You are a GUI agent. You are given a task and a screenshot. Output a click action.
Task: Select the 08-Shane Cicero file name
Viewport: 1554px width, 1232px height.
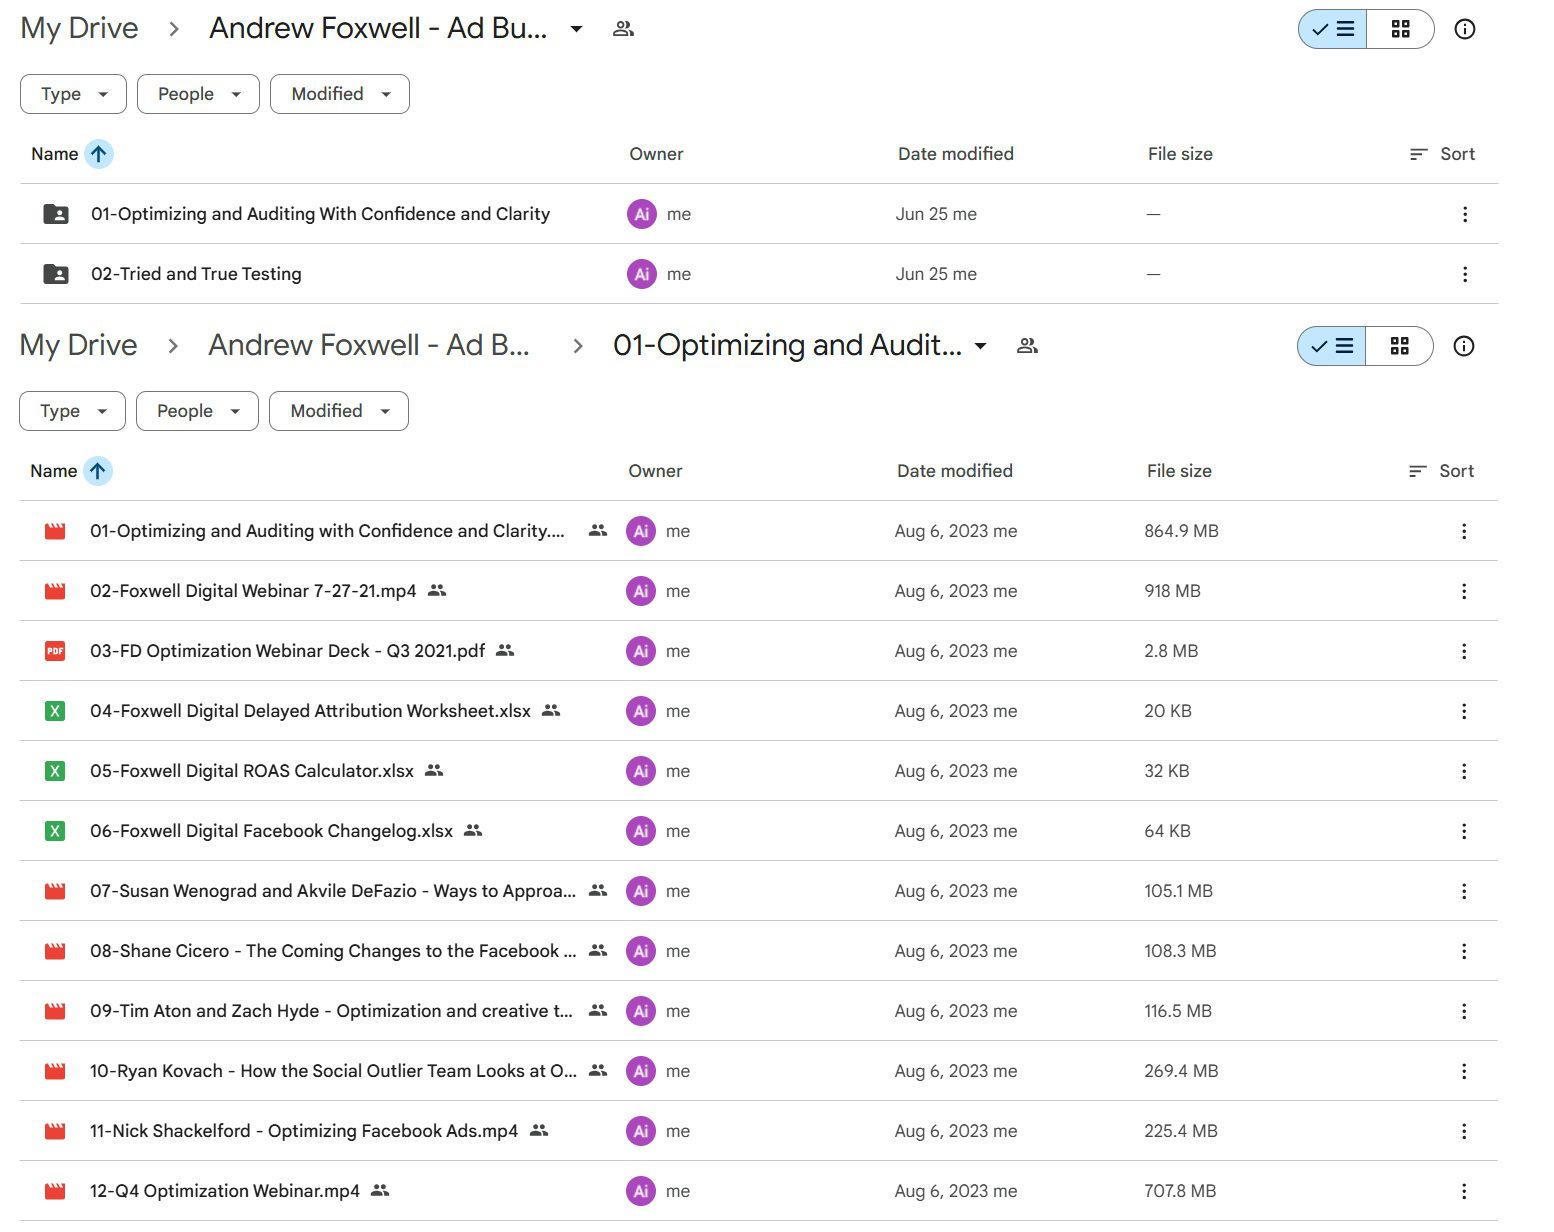point(333,951)
